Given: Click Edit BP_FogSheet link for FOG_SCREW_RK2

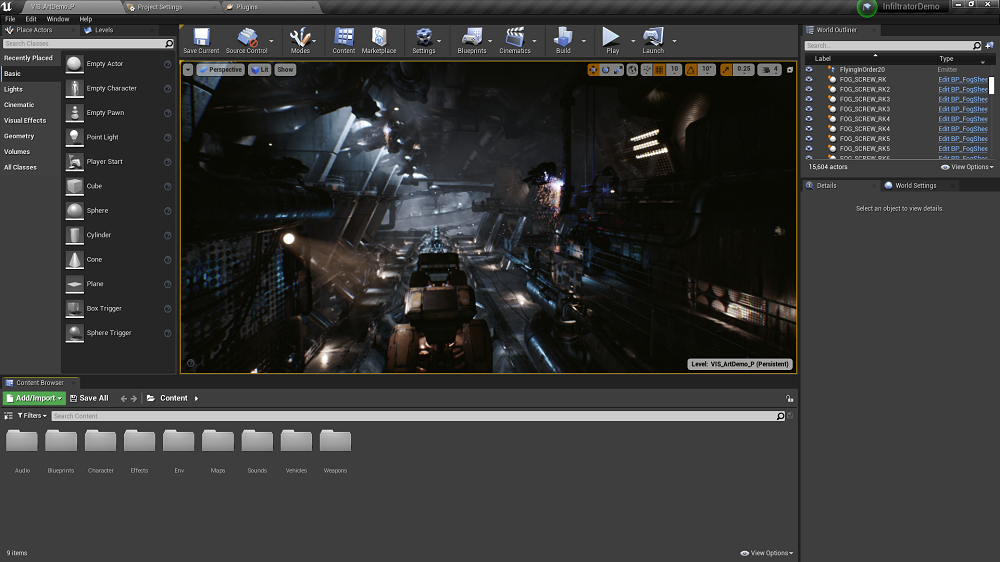Looking at the screenshot, I should click(962, 89).
